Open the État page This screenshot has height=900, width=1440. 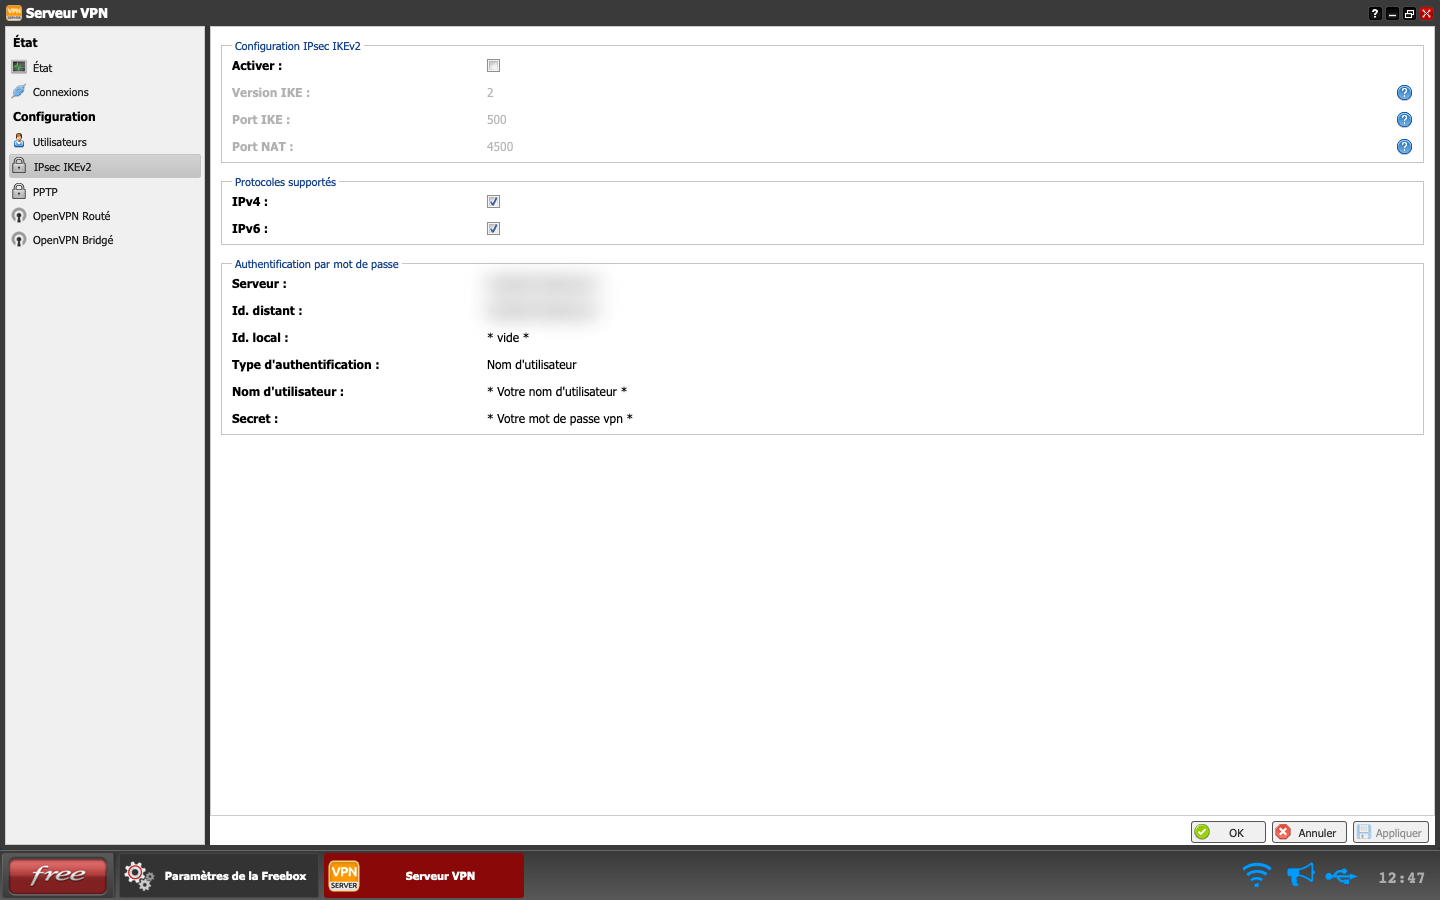(x=105, y=67)
